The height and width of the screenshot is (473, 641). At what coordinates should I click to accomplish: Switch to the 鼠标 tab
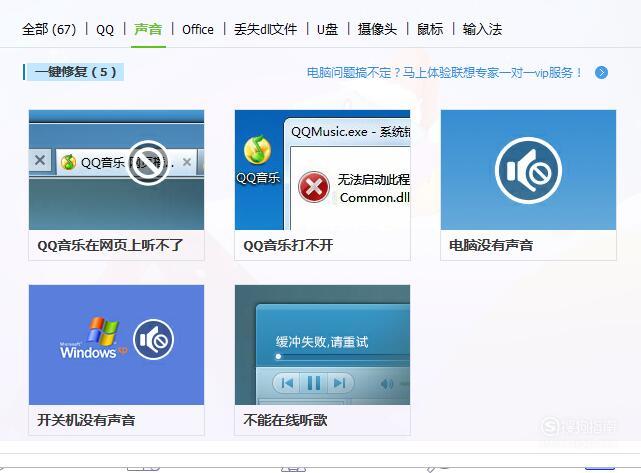(430, 29)
